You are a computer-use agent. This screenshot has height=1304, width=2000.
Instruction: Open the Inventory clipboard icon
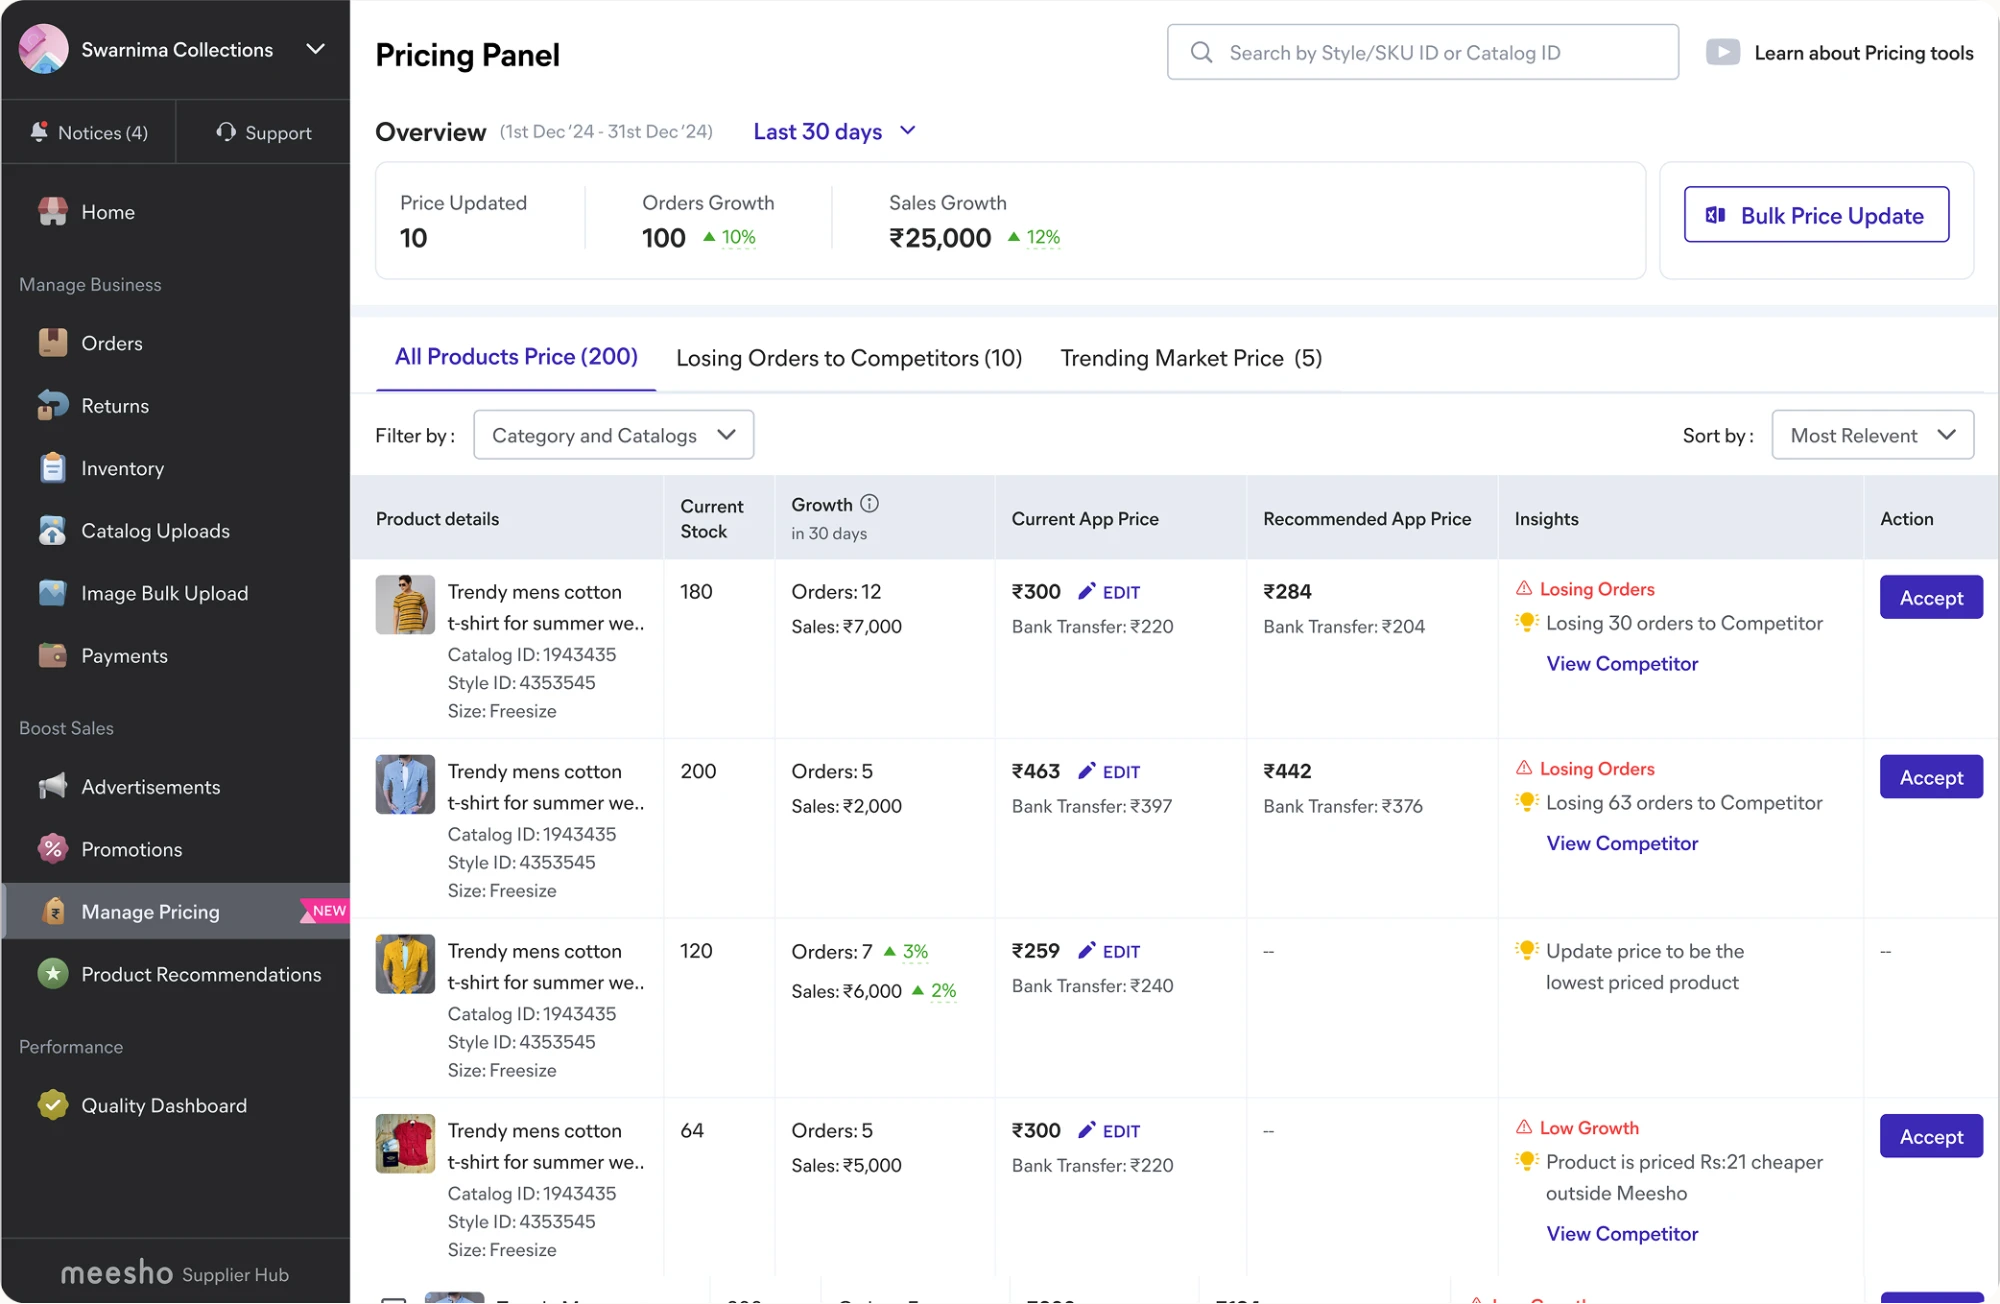(53, 468)
